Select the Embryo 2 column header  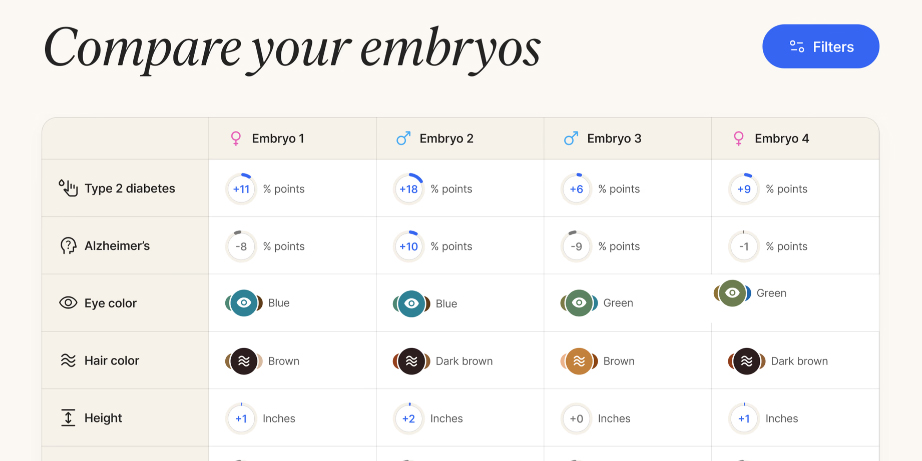[x=460, y=139]
